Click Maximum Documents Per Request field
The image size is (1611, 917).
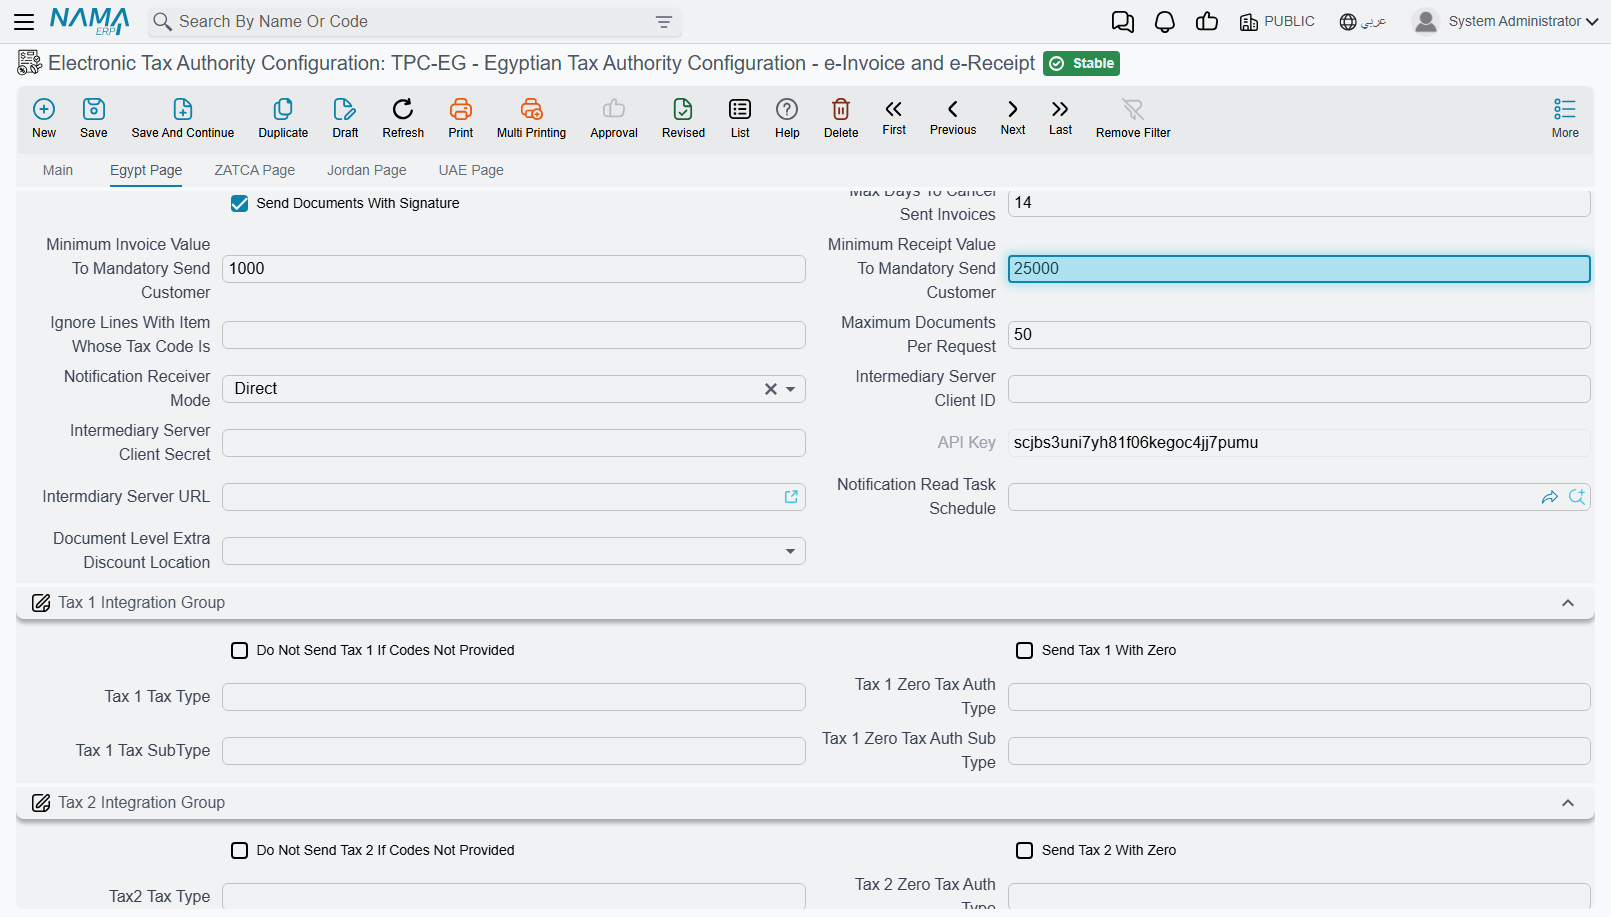pos(1299,335)
